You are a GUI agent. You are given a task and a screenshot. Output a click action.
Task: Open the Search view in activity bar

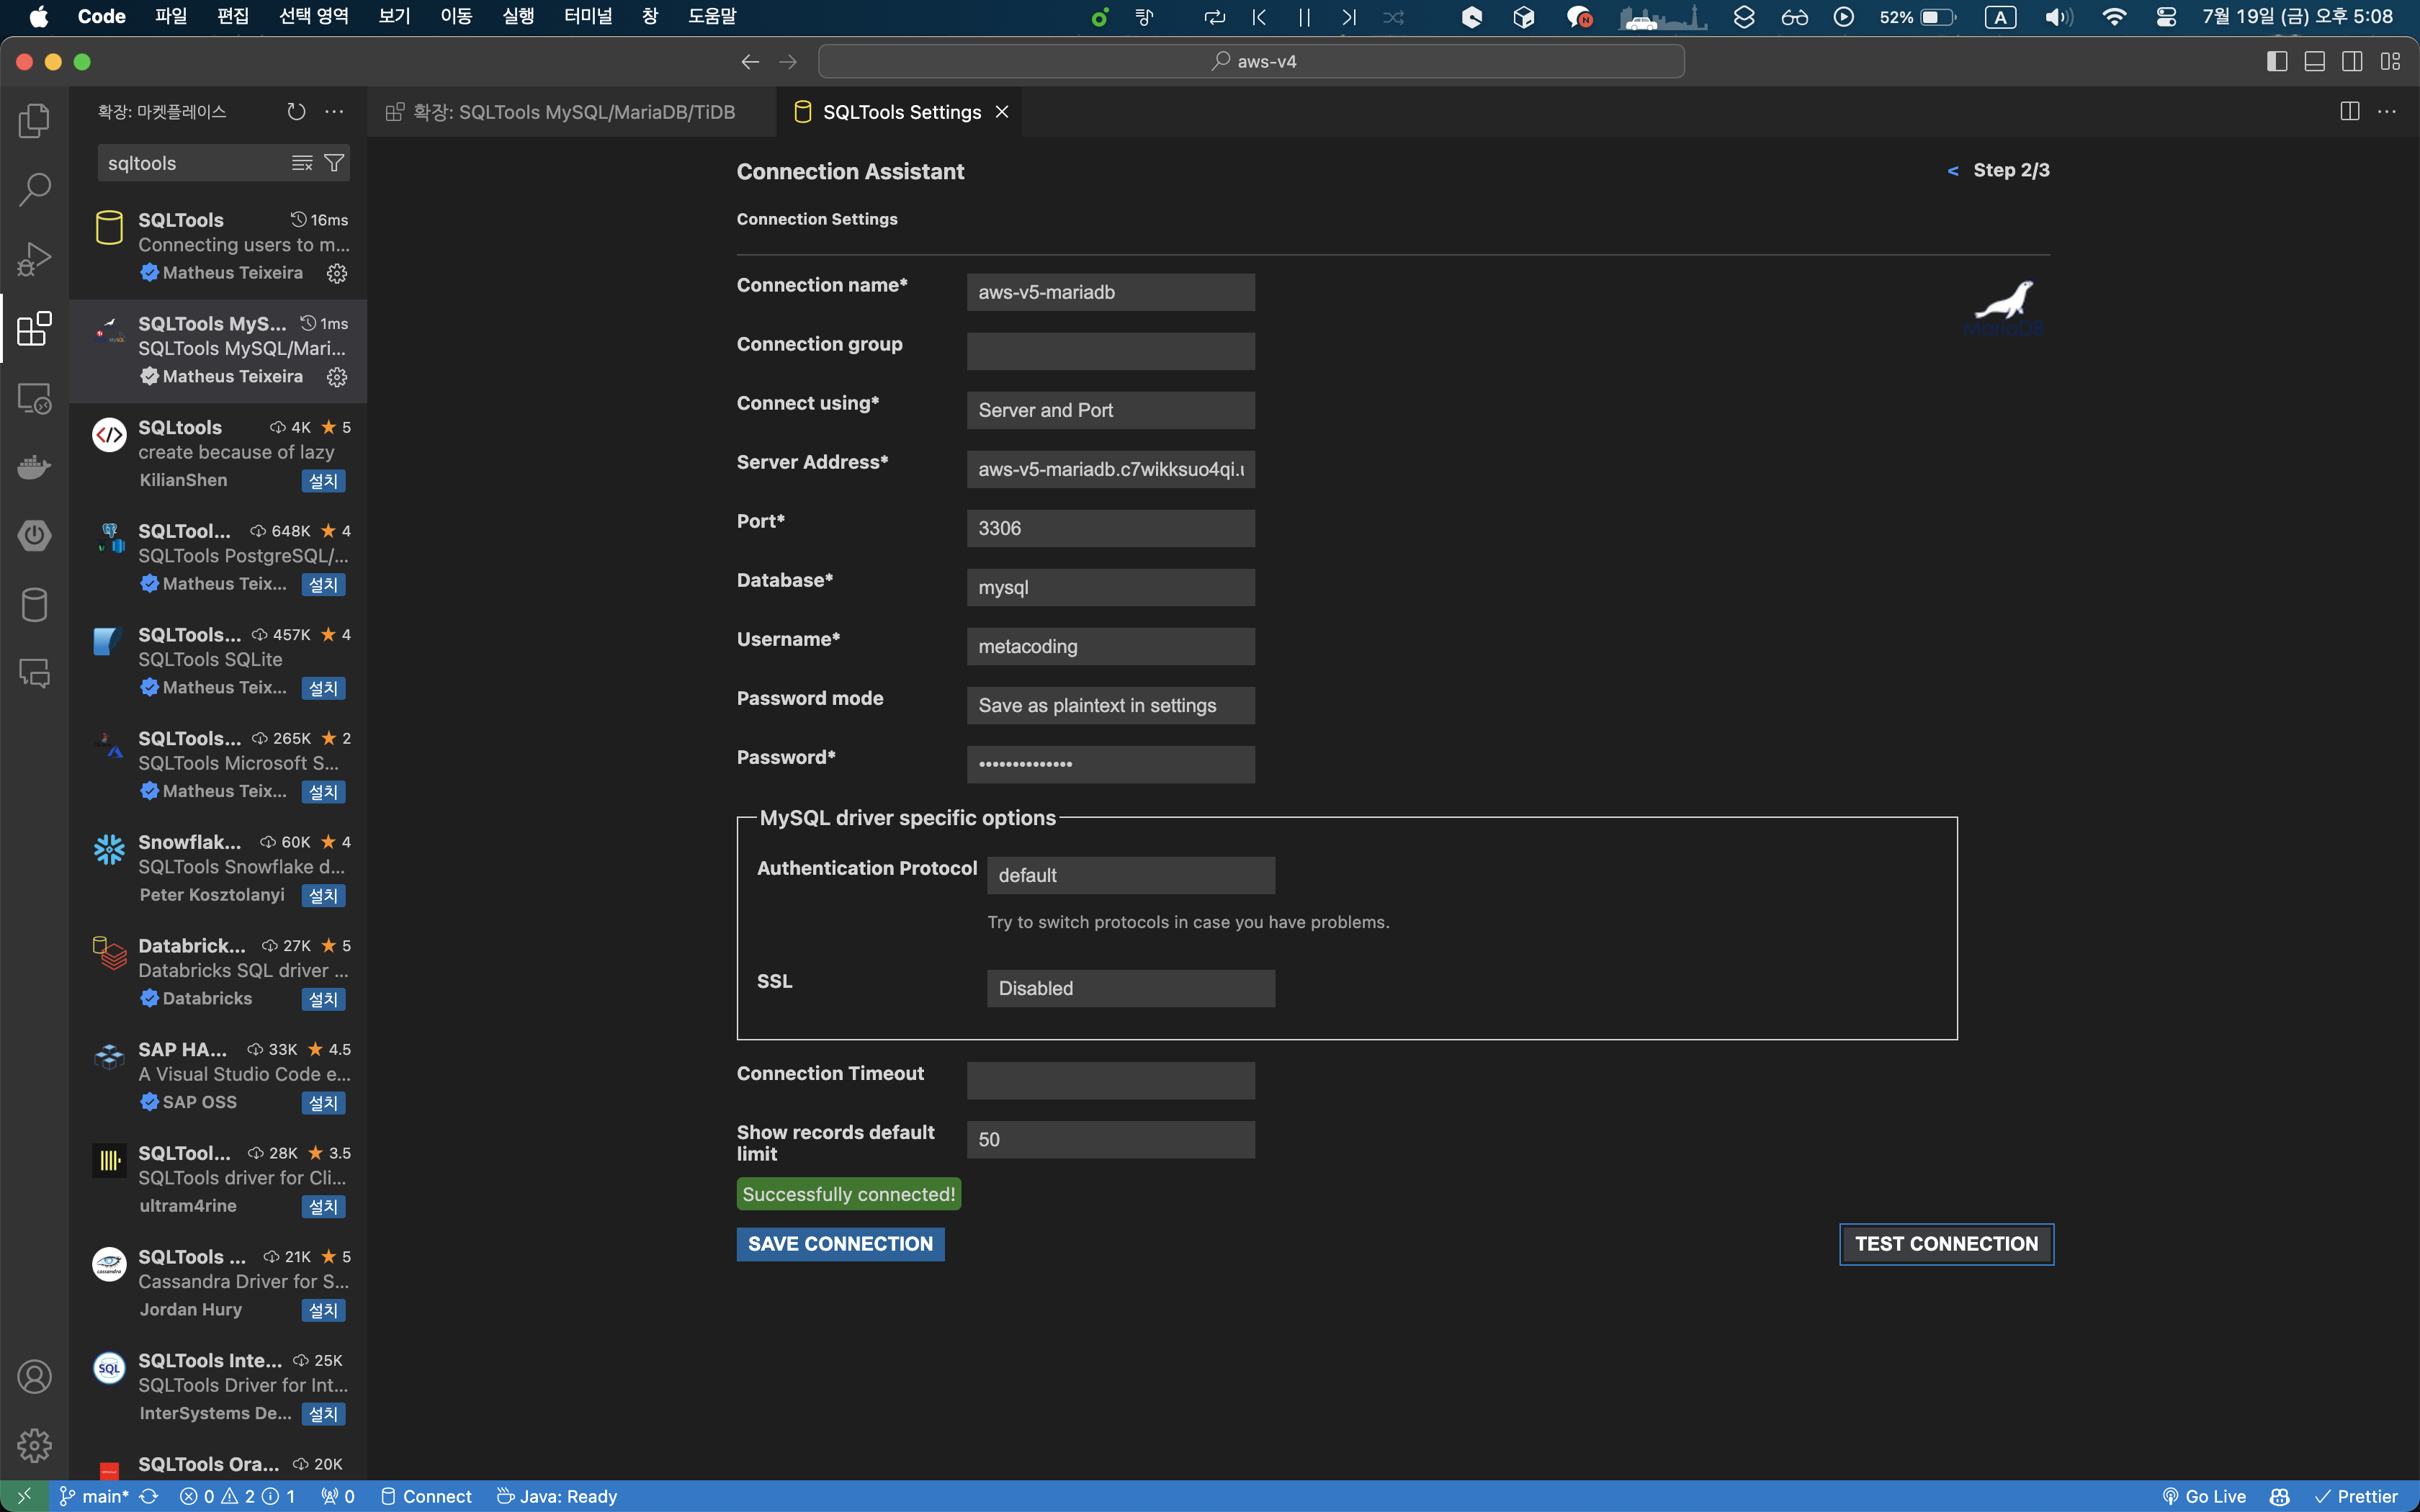tap(34, 190)
